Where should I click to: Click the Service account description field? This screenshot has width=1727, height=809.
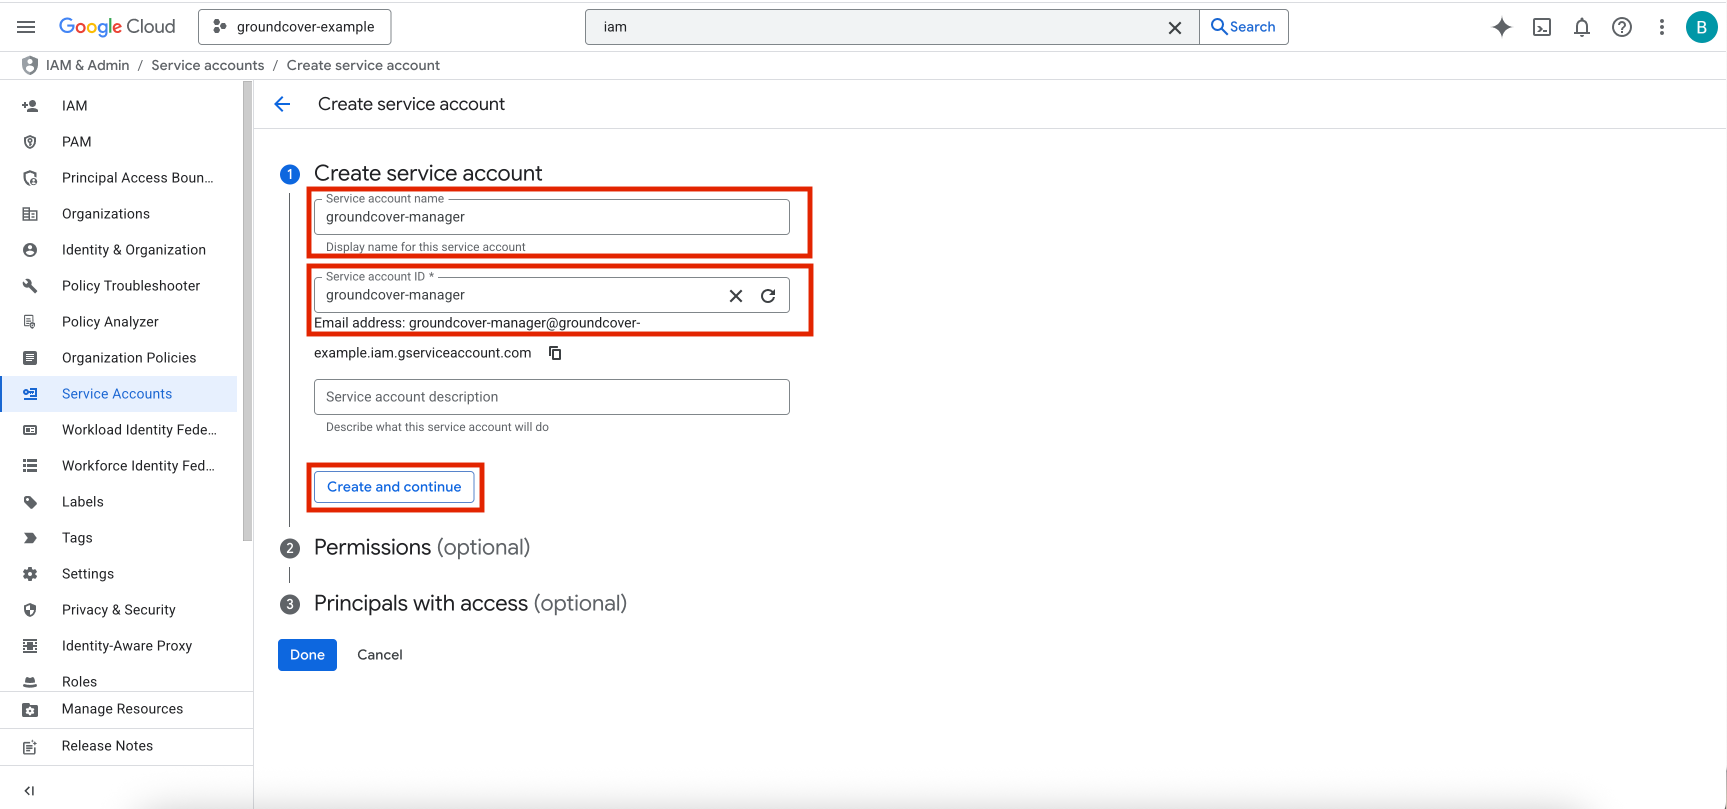point(551,397)
